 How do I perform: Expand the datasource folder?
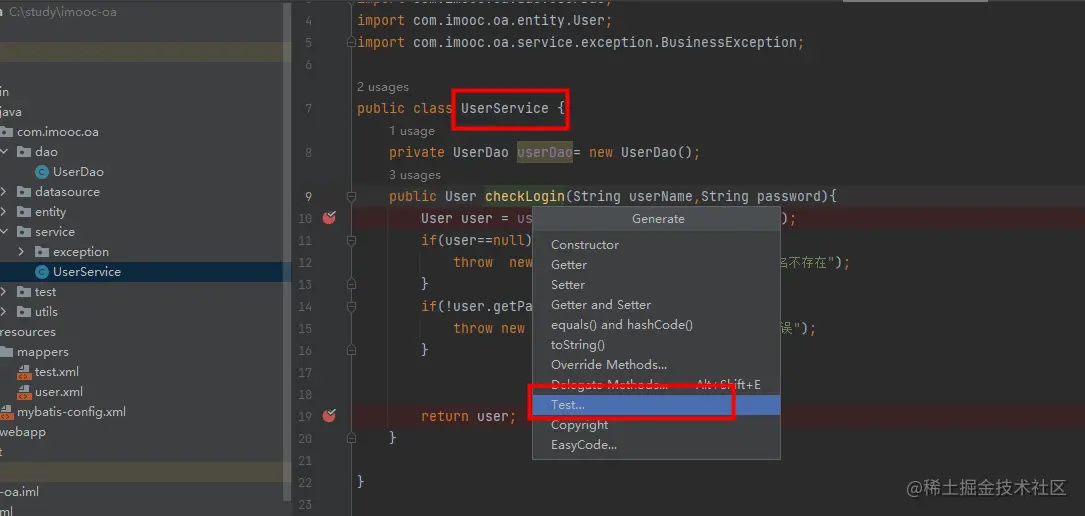(3, 192)
